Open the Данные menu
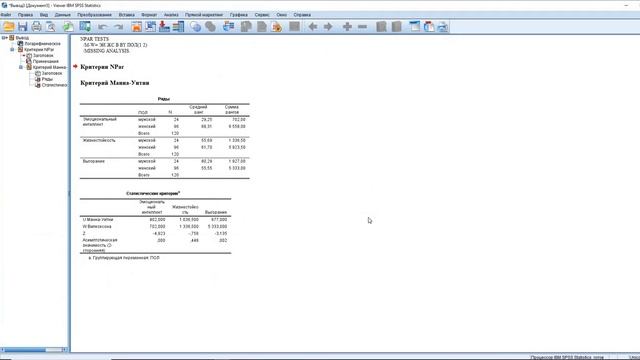 [62, 15]
